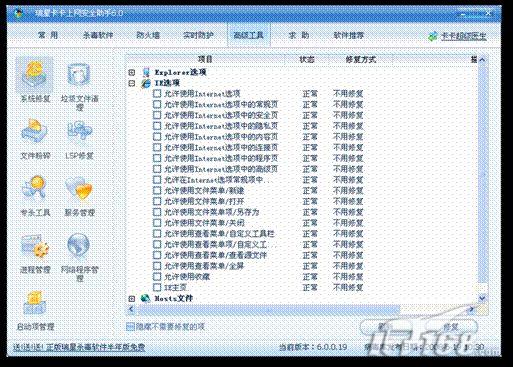513x367 pixels.
Task: Check 允许使用Internet选项中的常规页 checkbox
Action: (x=157, y=104)
